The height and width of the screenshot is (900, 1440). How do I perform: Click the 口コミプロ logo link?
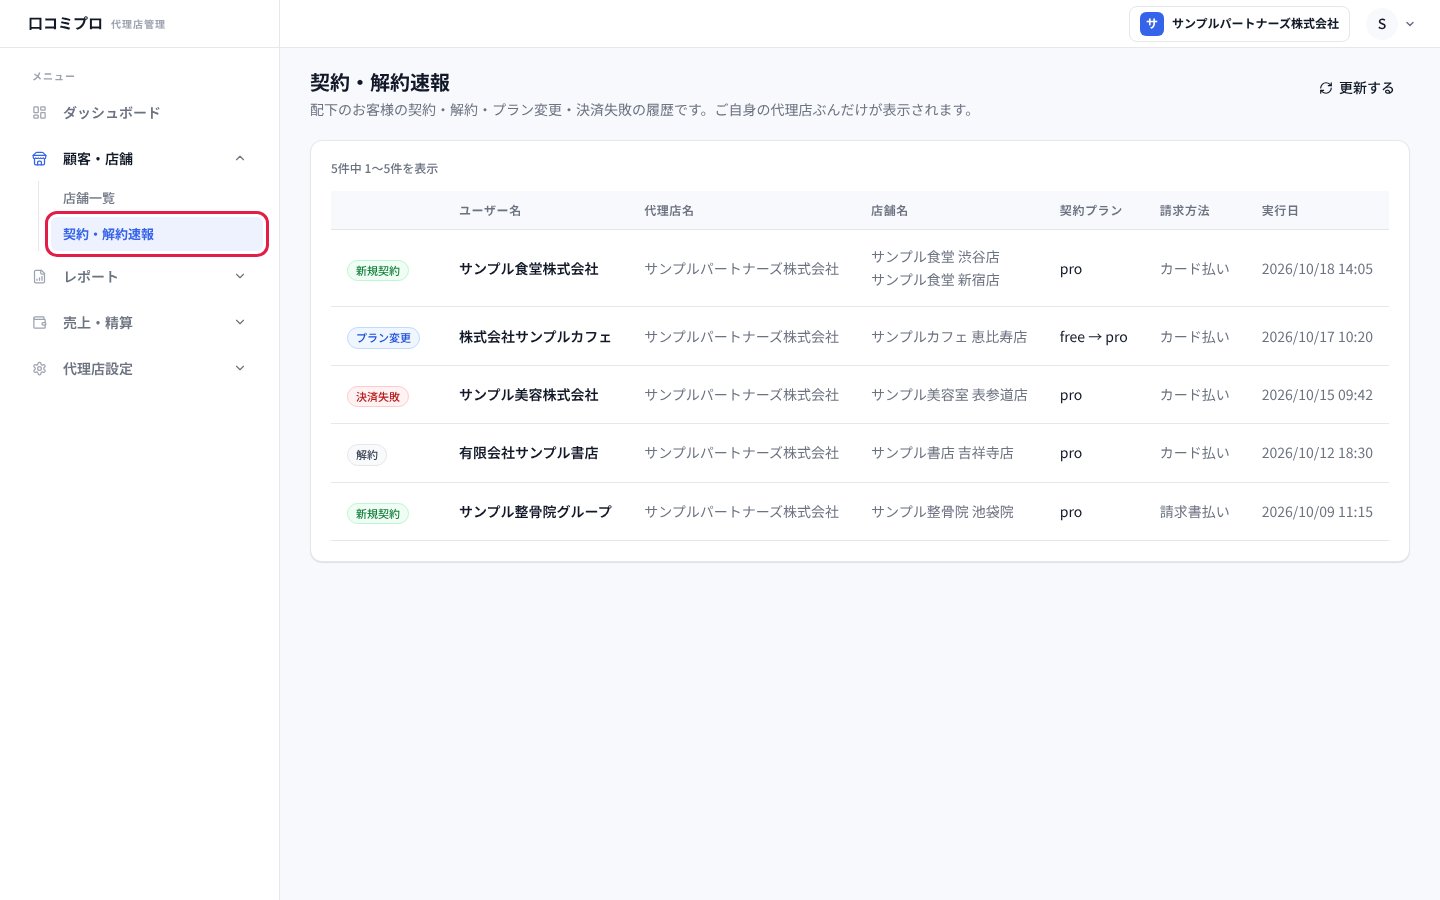(x=65, y=24)
